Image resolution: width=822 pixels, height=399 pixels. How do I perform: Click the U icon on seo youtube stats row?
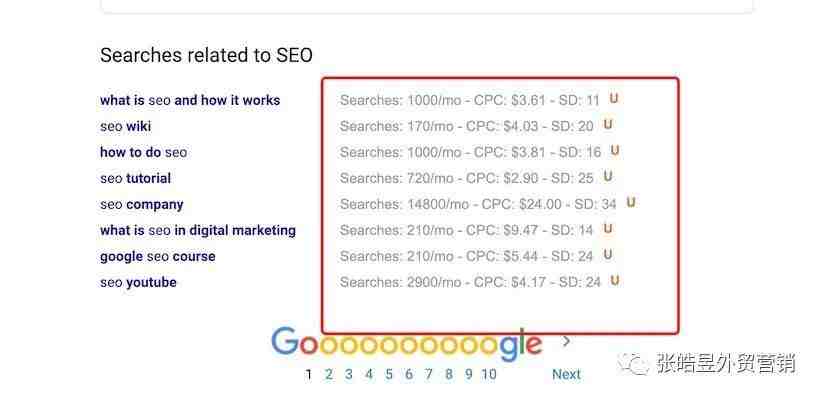click(615, 281)
